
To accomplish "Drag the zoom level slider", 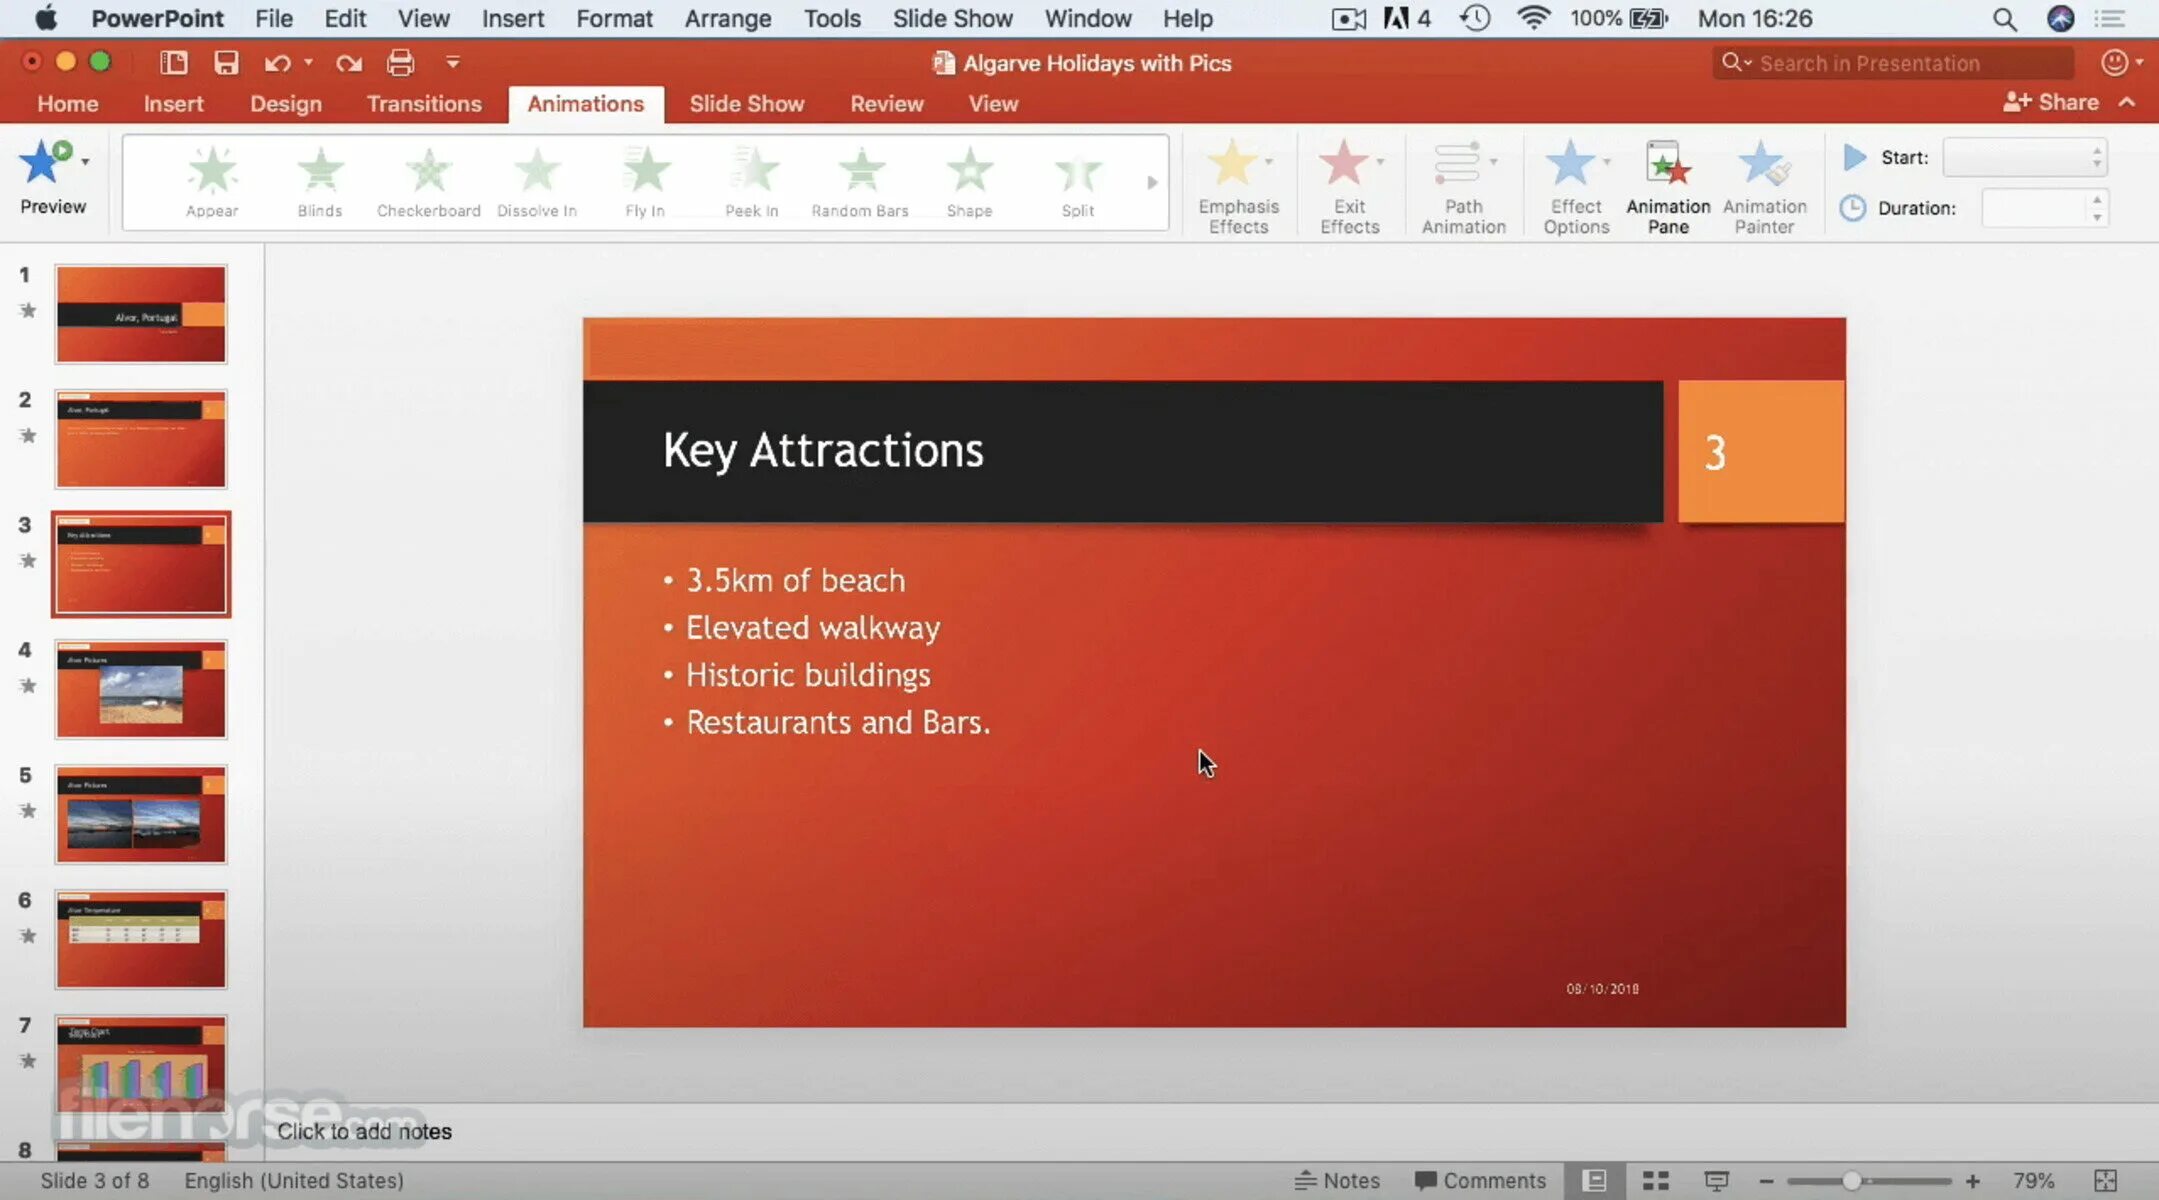I will (x=1863, y=1179).
